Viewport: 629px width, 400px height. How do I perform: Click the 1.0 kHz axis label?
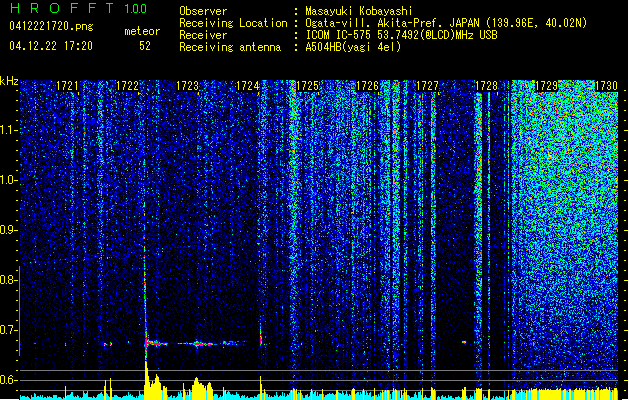pos(8,180)
